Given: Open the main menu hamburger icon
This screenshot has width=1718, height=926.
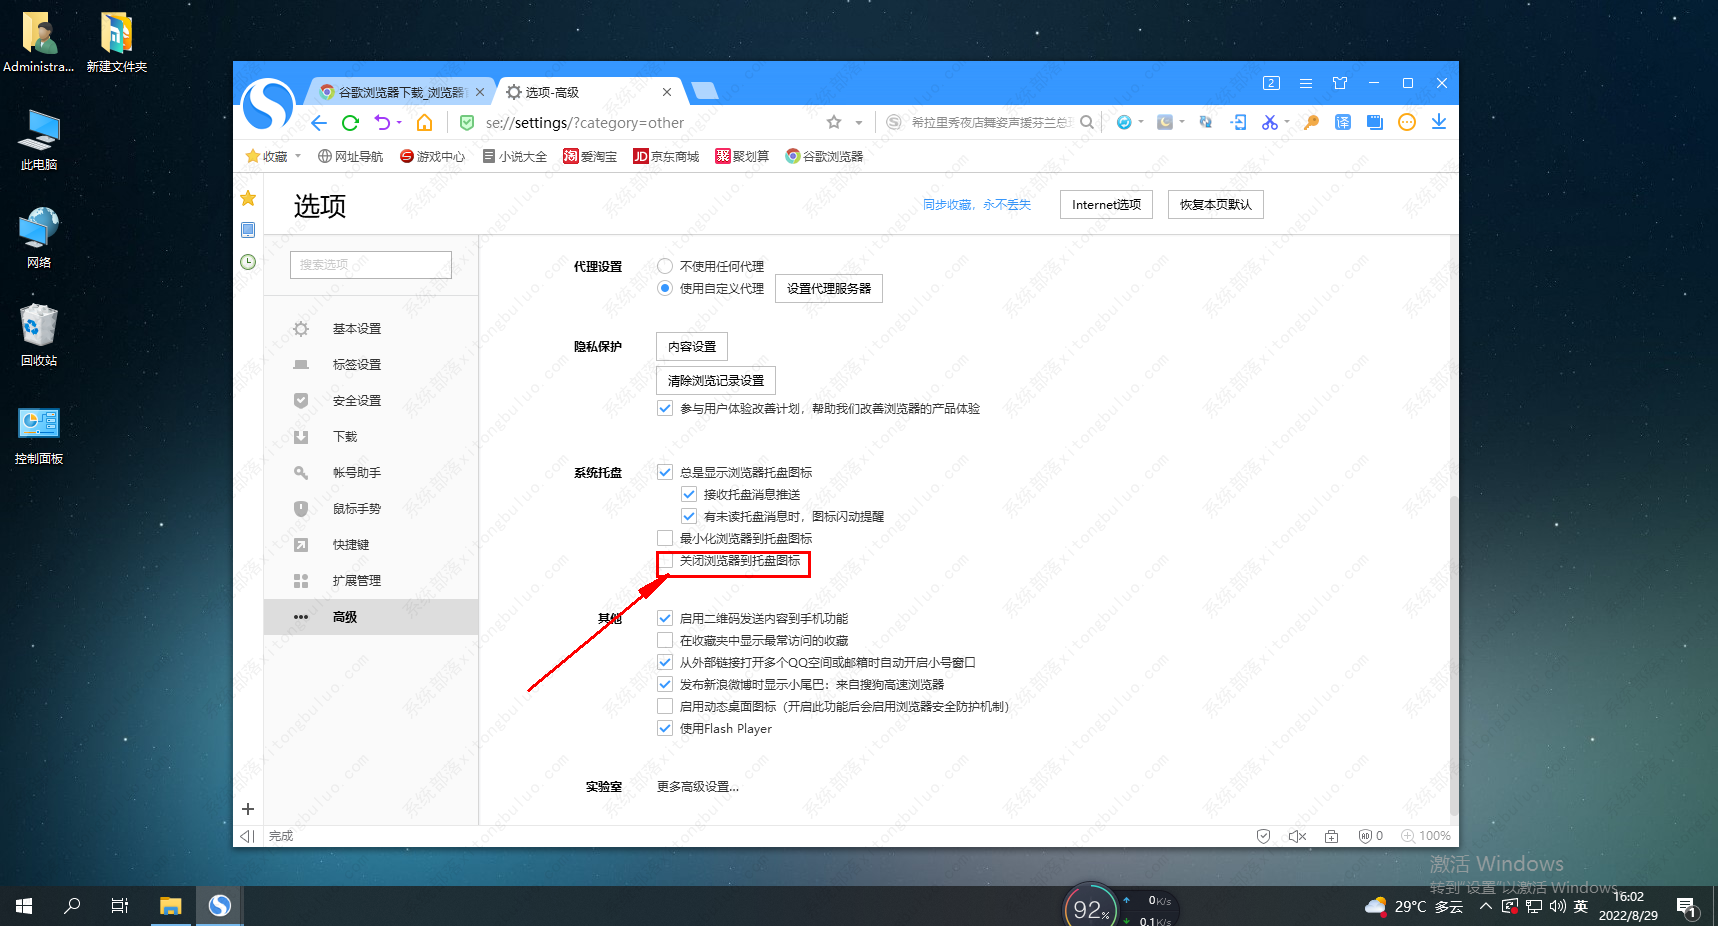Looking at the screenshot, I should 1306,83.
